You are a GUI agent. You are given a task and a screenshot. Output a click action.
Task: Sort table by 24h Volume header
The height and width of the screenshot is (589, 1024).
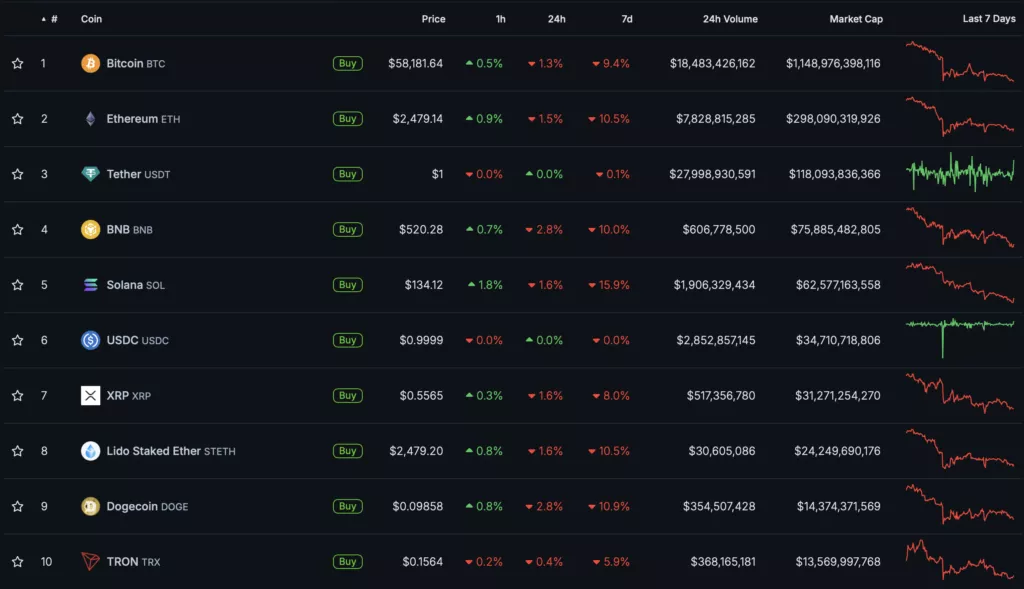[730, 19]
